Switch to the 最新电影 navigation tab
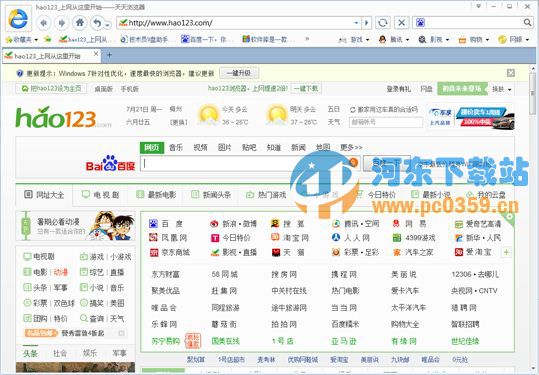Image resolution: width=539 pixels, height=375 pixels. (x=156, y=195)
